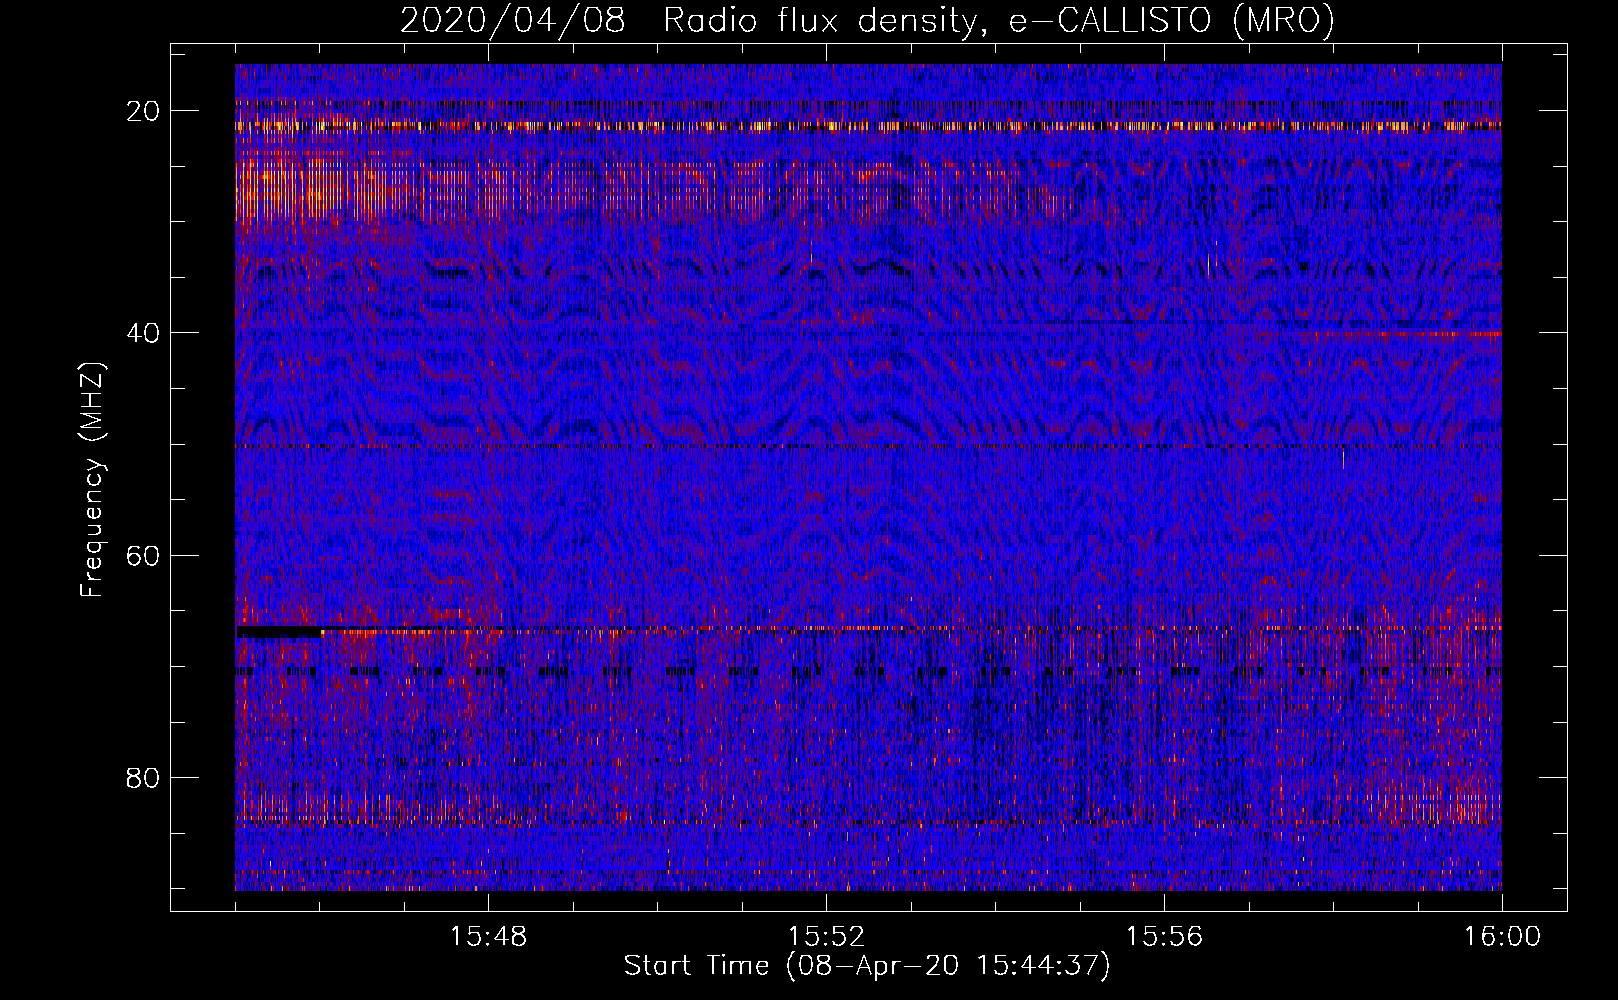1618x1000 pixels.
Task: Click the 15:56 time tick label
Action: pos(1164,938)
